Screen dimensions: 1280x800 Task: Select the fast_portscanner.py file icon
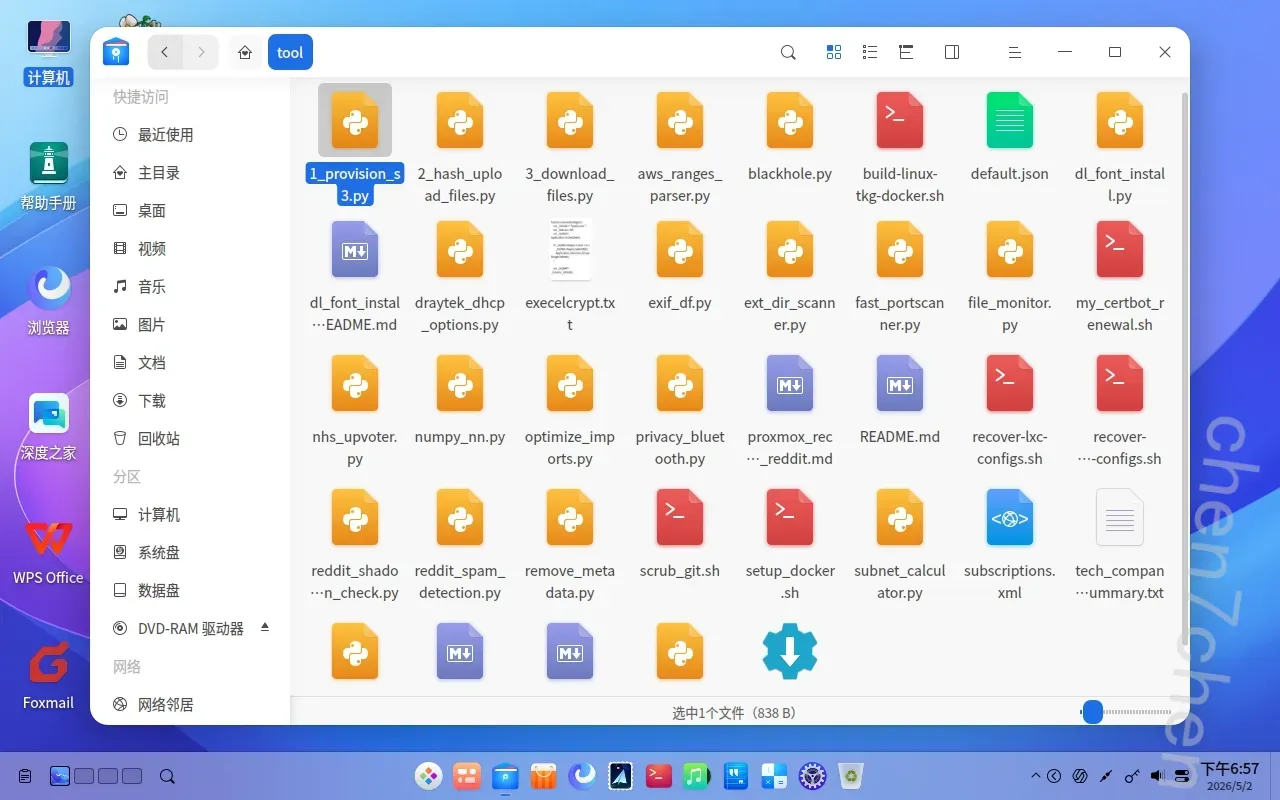tap(900, 250)
